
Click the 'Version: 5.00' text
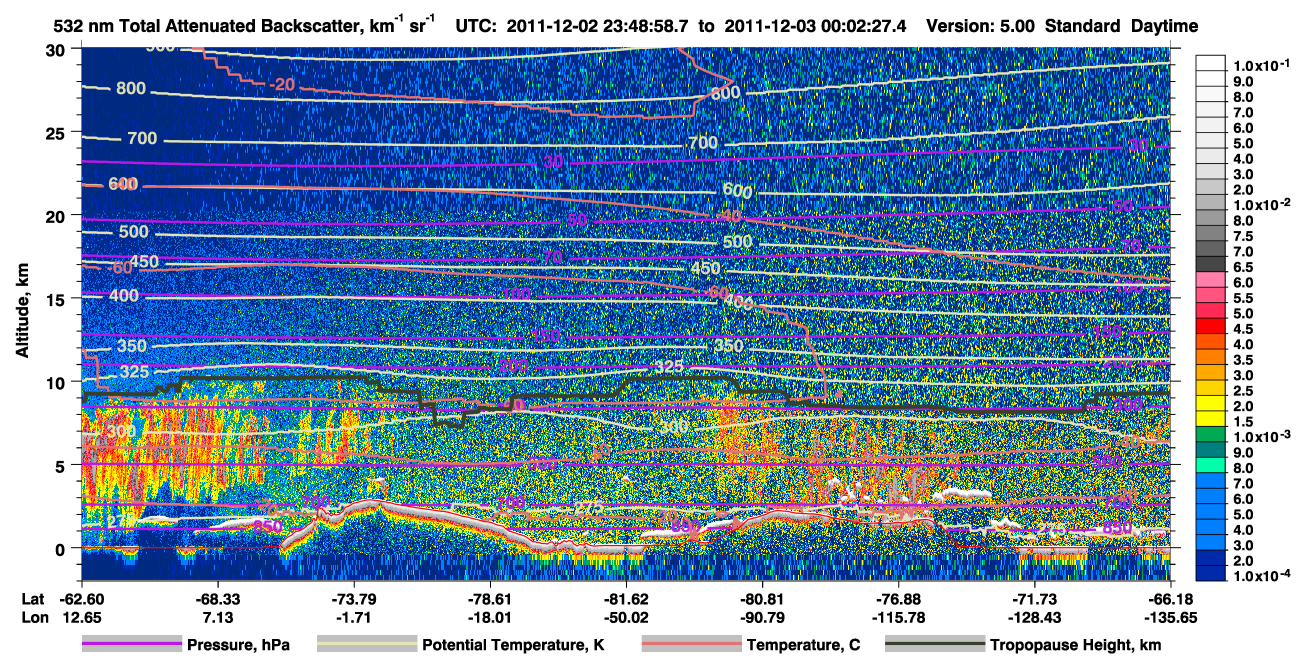[980, 25]
